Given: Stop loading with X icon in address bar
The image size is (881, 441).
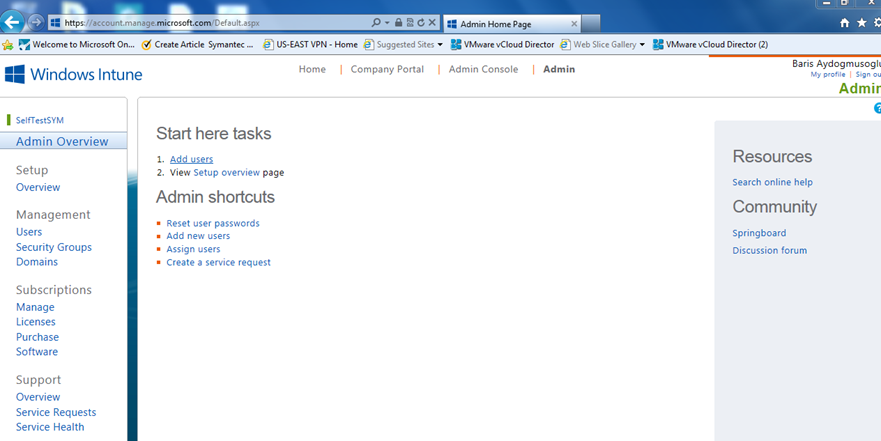Looking at the screenshot, I should 432,23.
